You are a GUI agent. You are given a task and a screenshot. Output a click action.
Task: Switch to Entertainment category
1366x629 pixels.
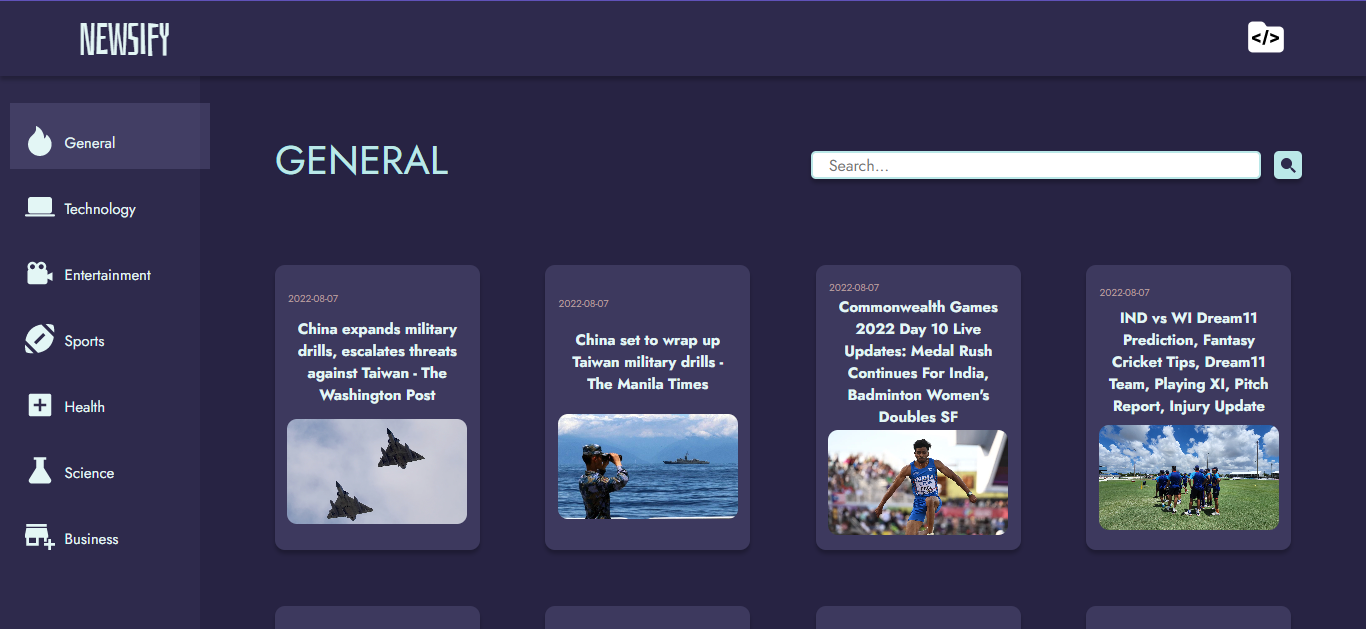108,275
